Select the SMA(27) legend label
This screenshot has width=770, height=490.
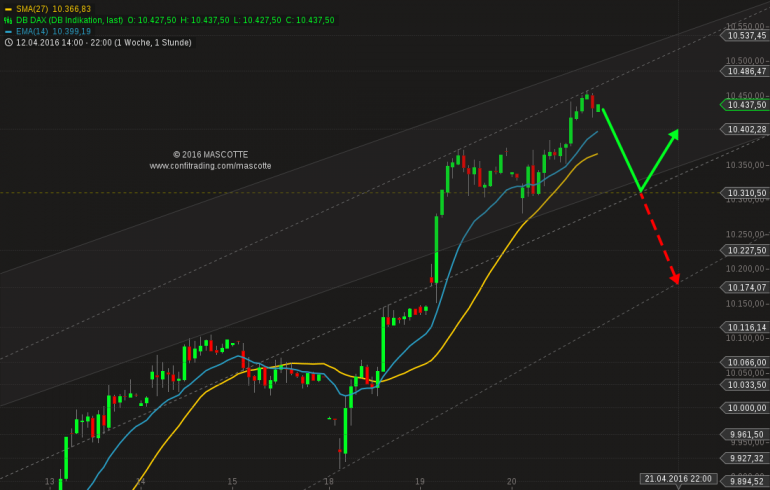pyautogui.click(x=32, y=9)
